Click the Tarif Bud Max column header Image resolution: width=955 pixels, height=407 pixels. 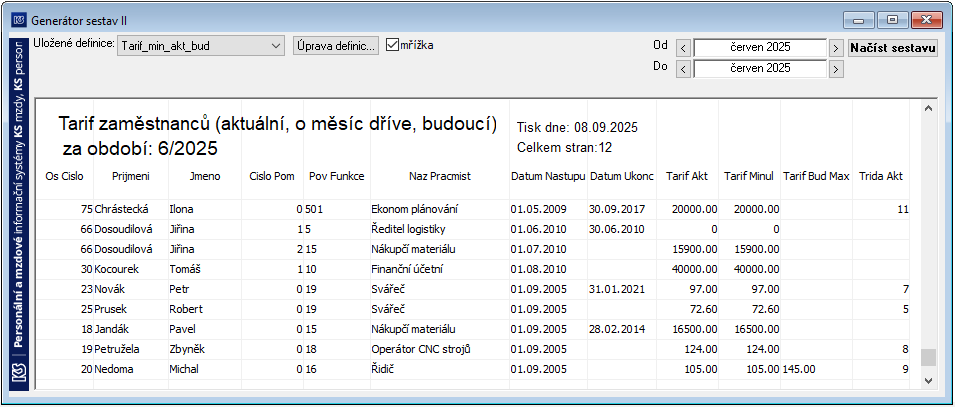(816, 177)
